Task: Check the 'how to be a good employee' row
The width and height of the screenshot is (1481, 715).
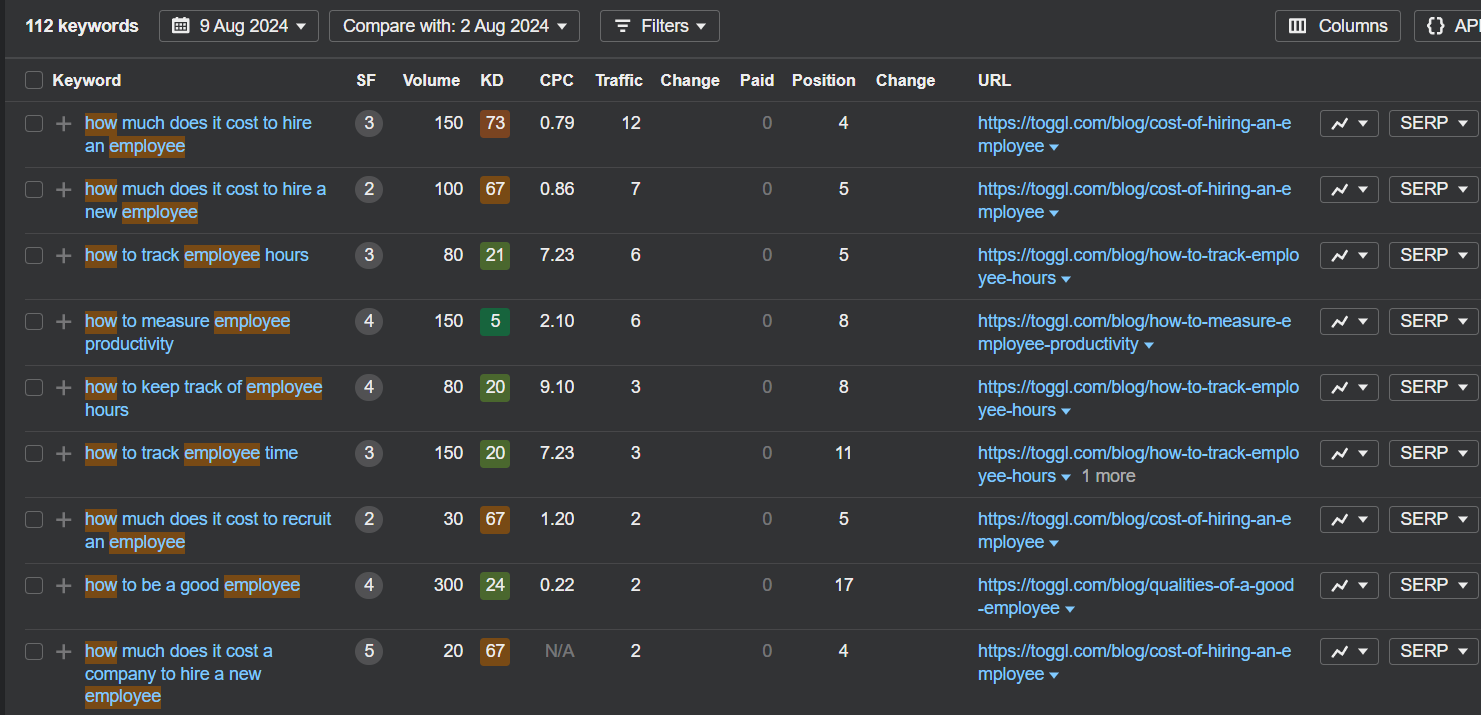Action: (x=34, y=585)
